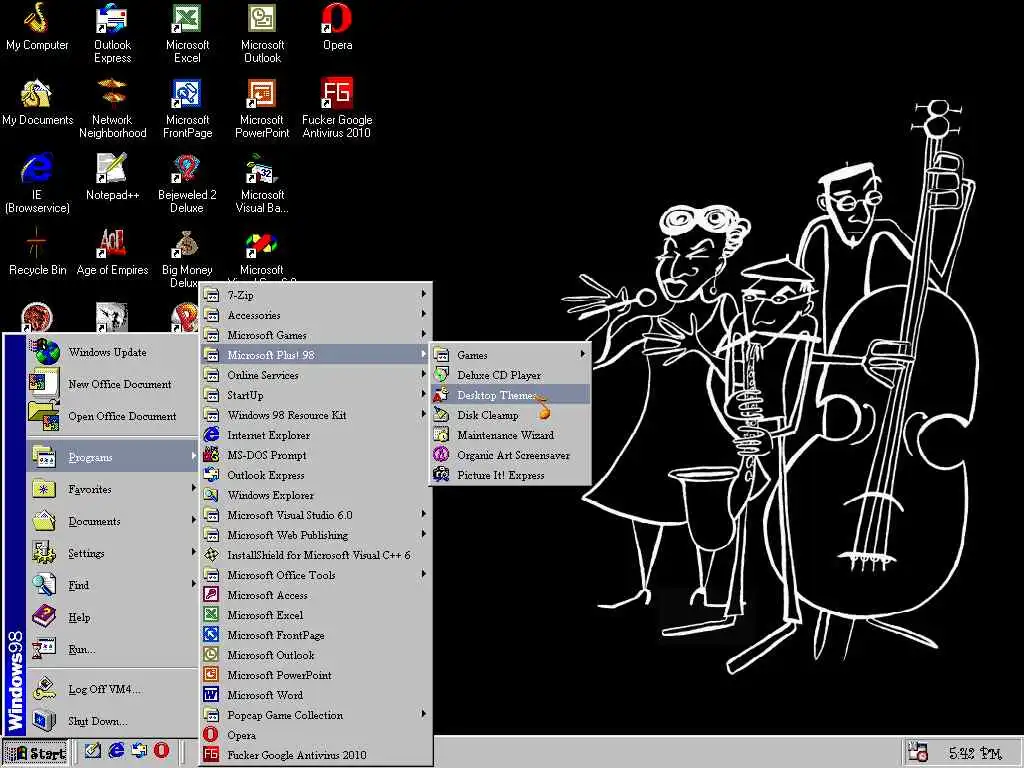Expand the Accessories program folder

315,315
